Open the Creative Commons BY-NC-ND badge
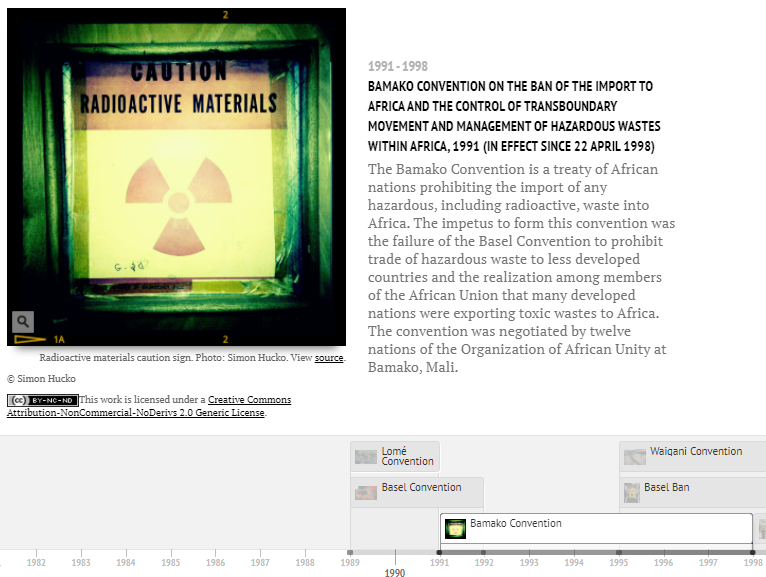The height and width of the screenshot is (577, 766). (43, 400)
